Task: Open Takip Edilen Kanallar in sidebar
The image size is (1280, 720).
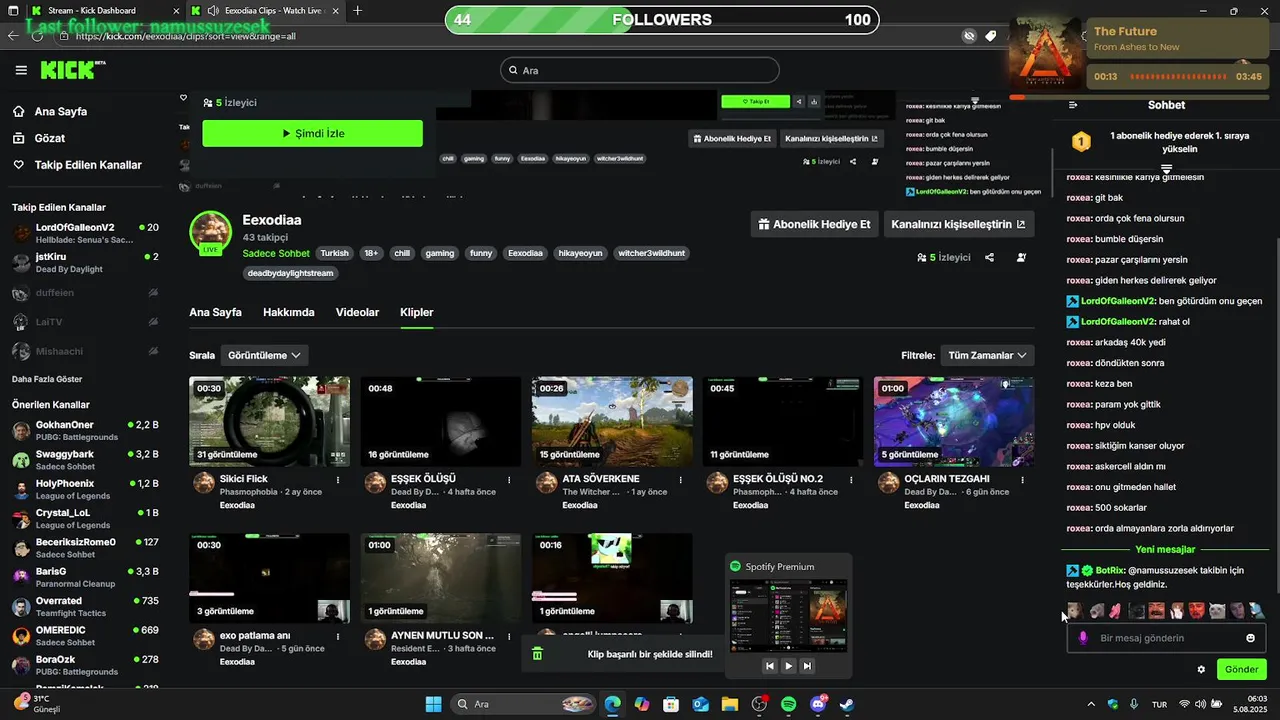Action: [88, 165]
